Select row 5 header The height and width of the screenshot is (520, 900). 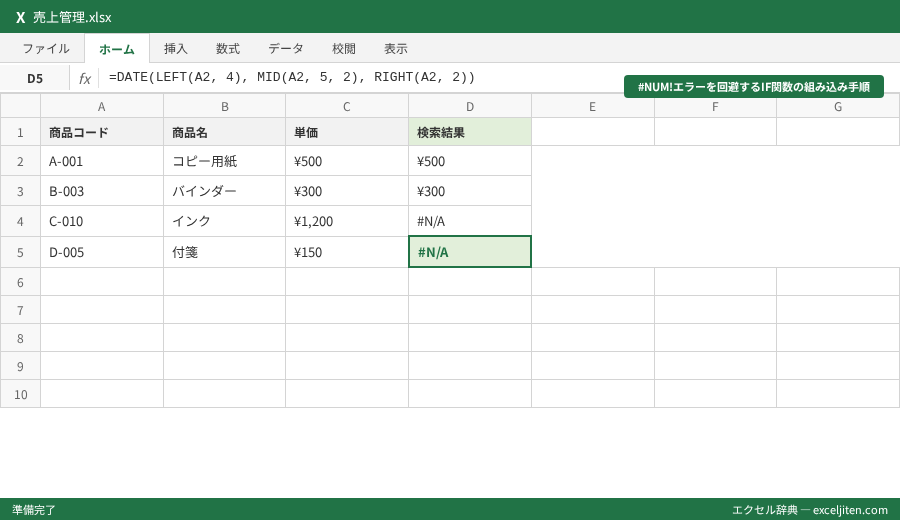tap(20, 252)
